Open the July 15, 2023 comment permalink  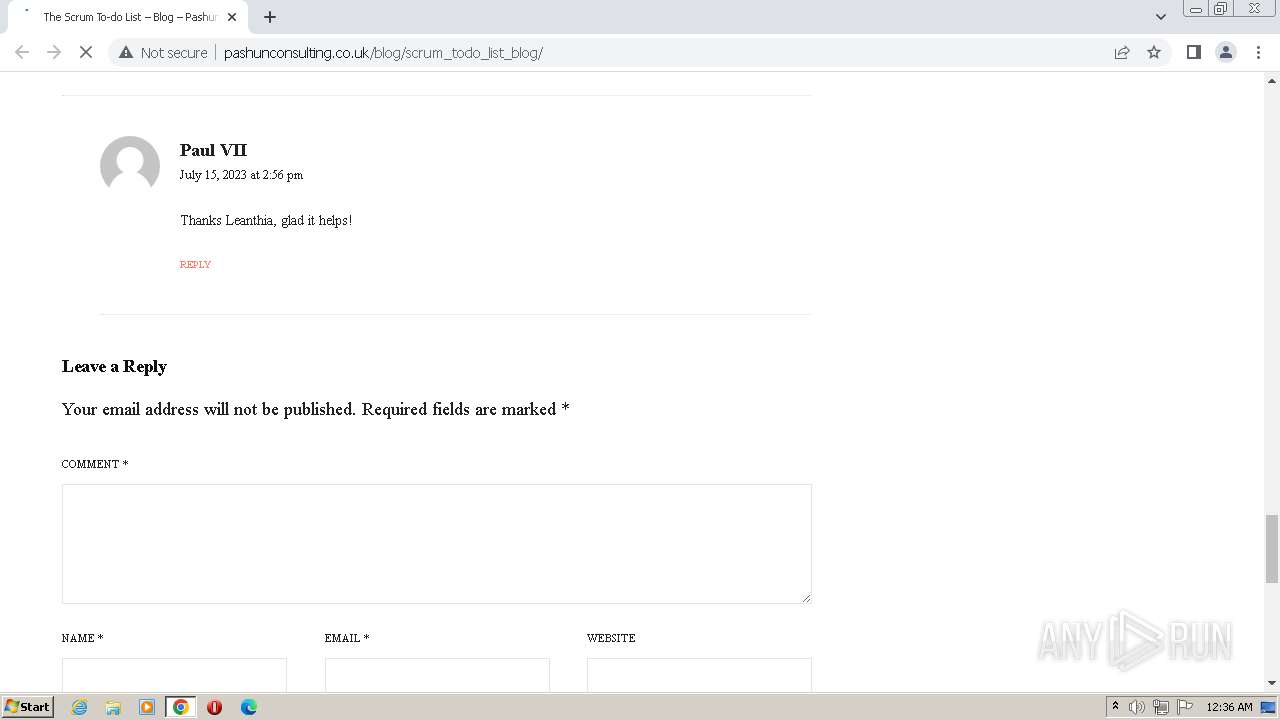241,174
